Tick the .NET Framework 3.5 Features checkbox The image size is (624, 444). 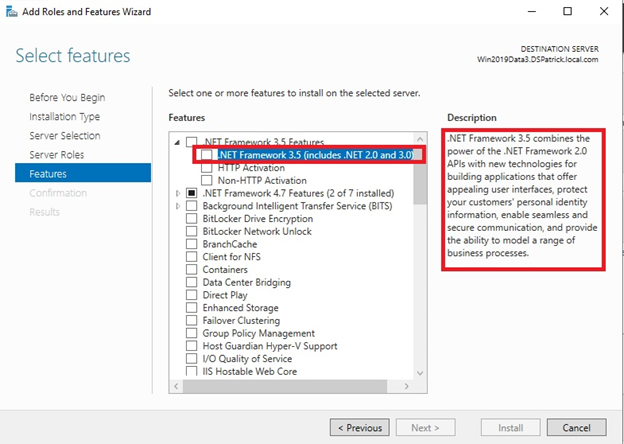191,142
